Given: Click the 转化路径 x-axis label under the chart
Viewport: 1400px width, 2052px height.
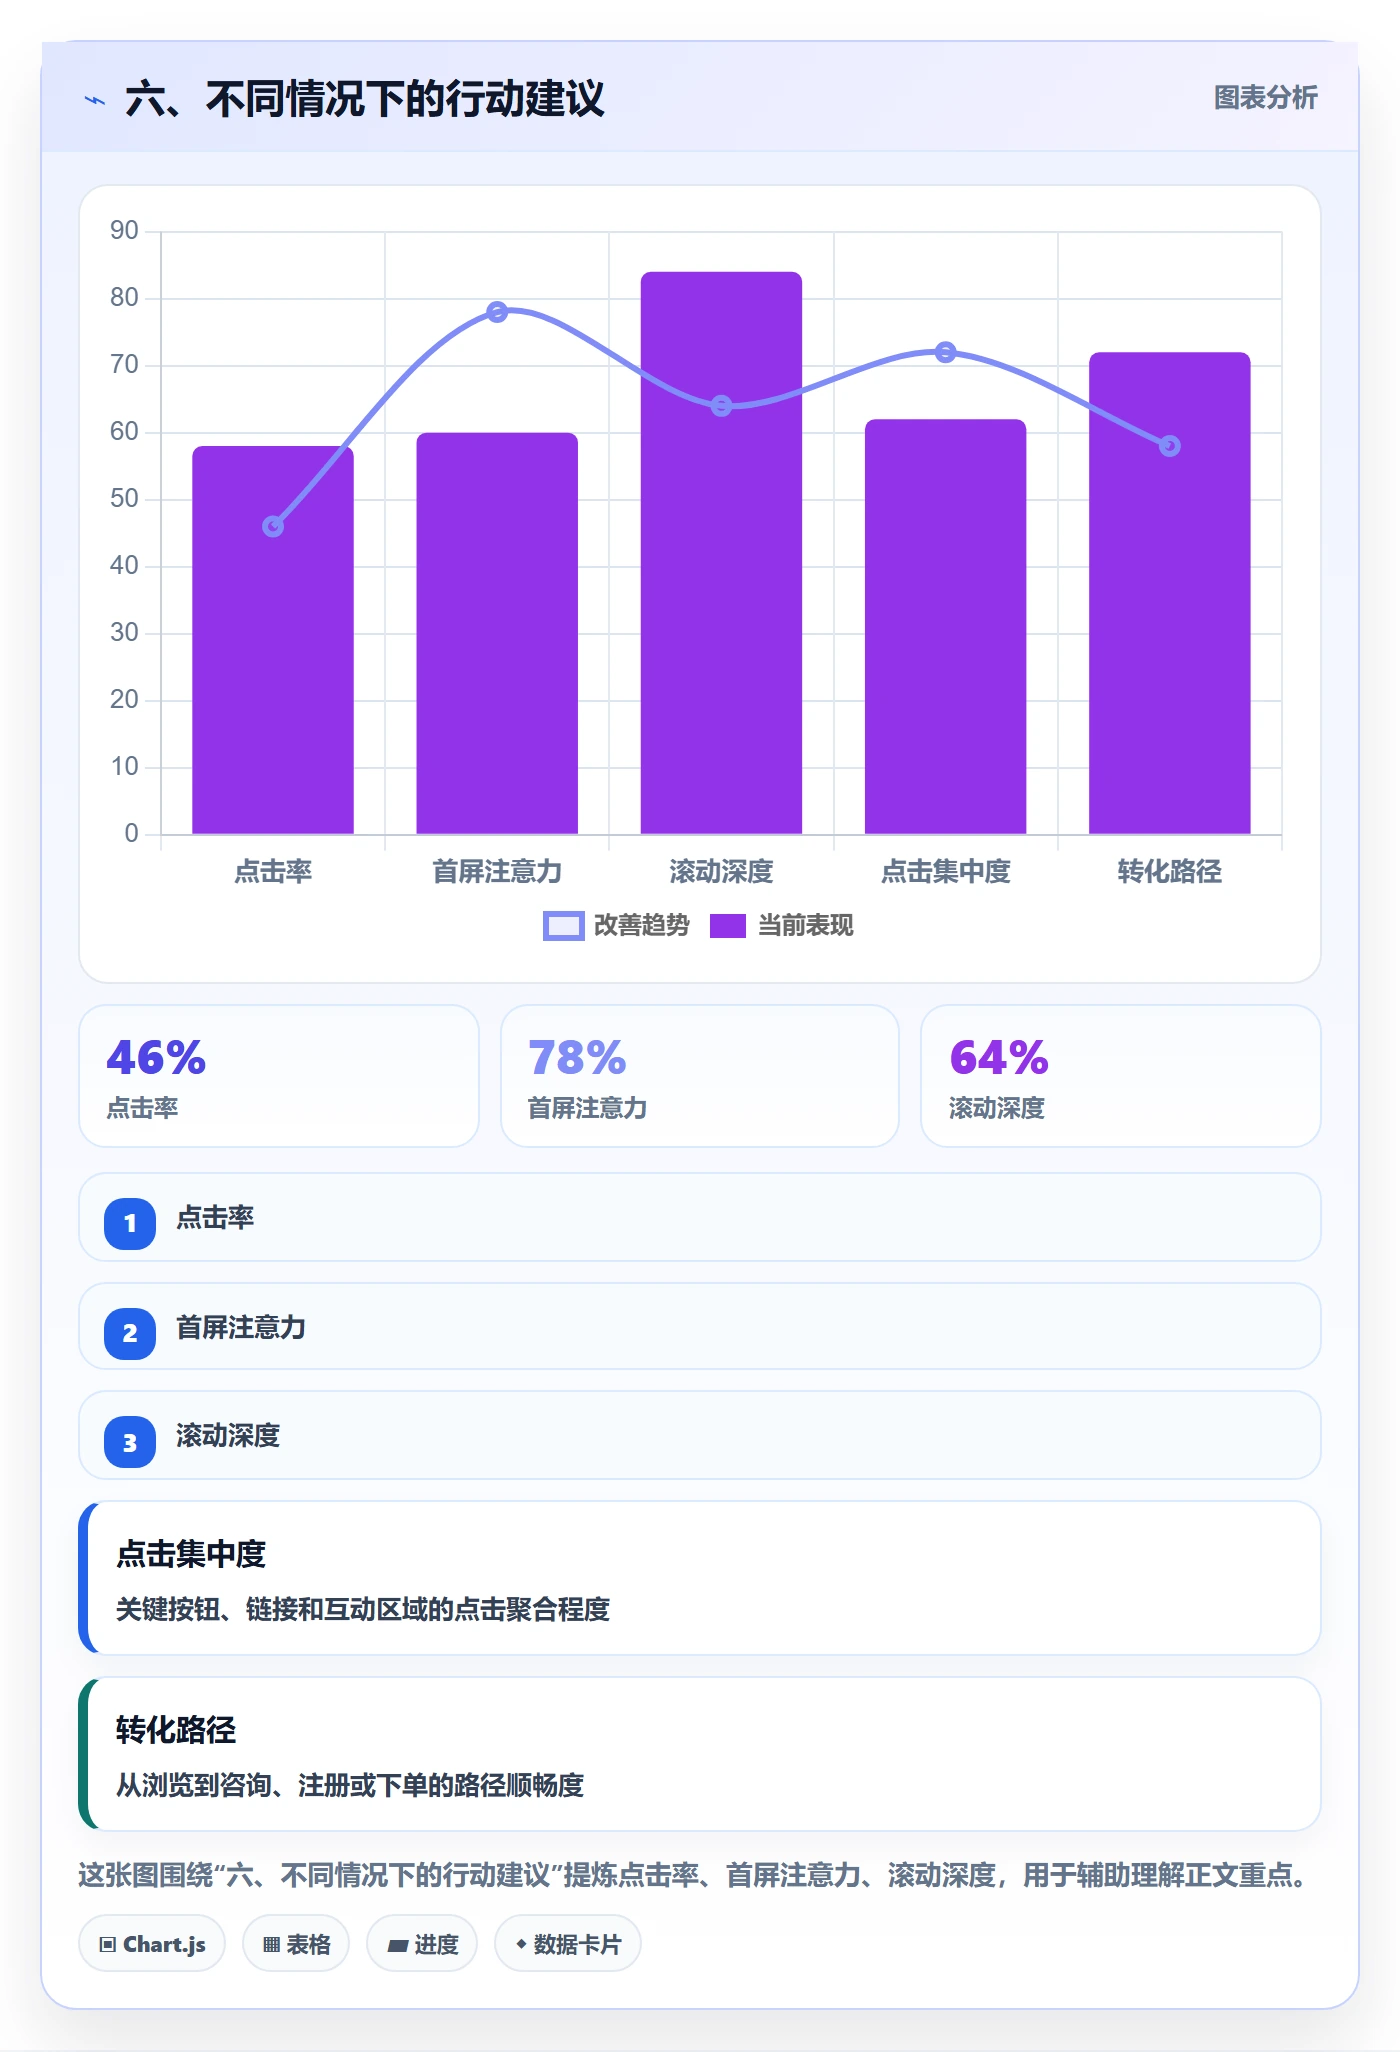Looking at the screenshot, I should click(x=1170, y=872).
